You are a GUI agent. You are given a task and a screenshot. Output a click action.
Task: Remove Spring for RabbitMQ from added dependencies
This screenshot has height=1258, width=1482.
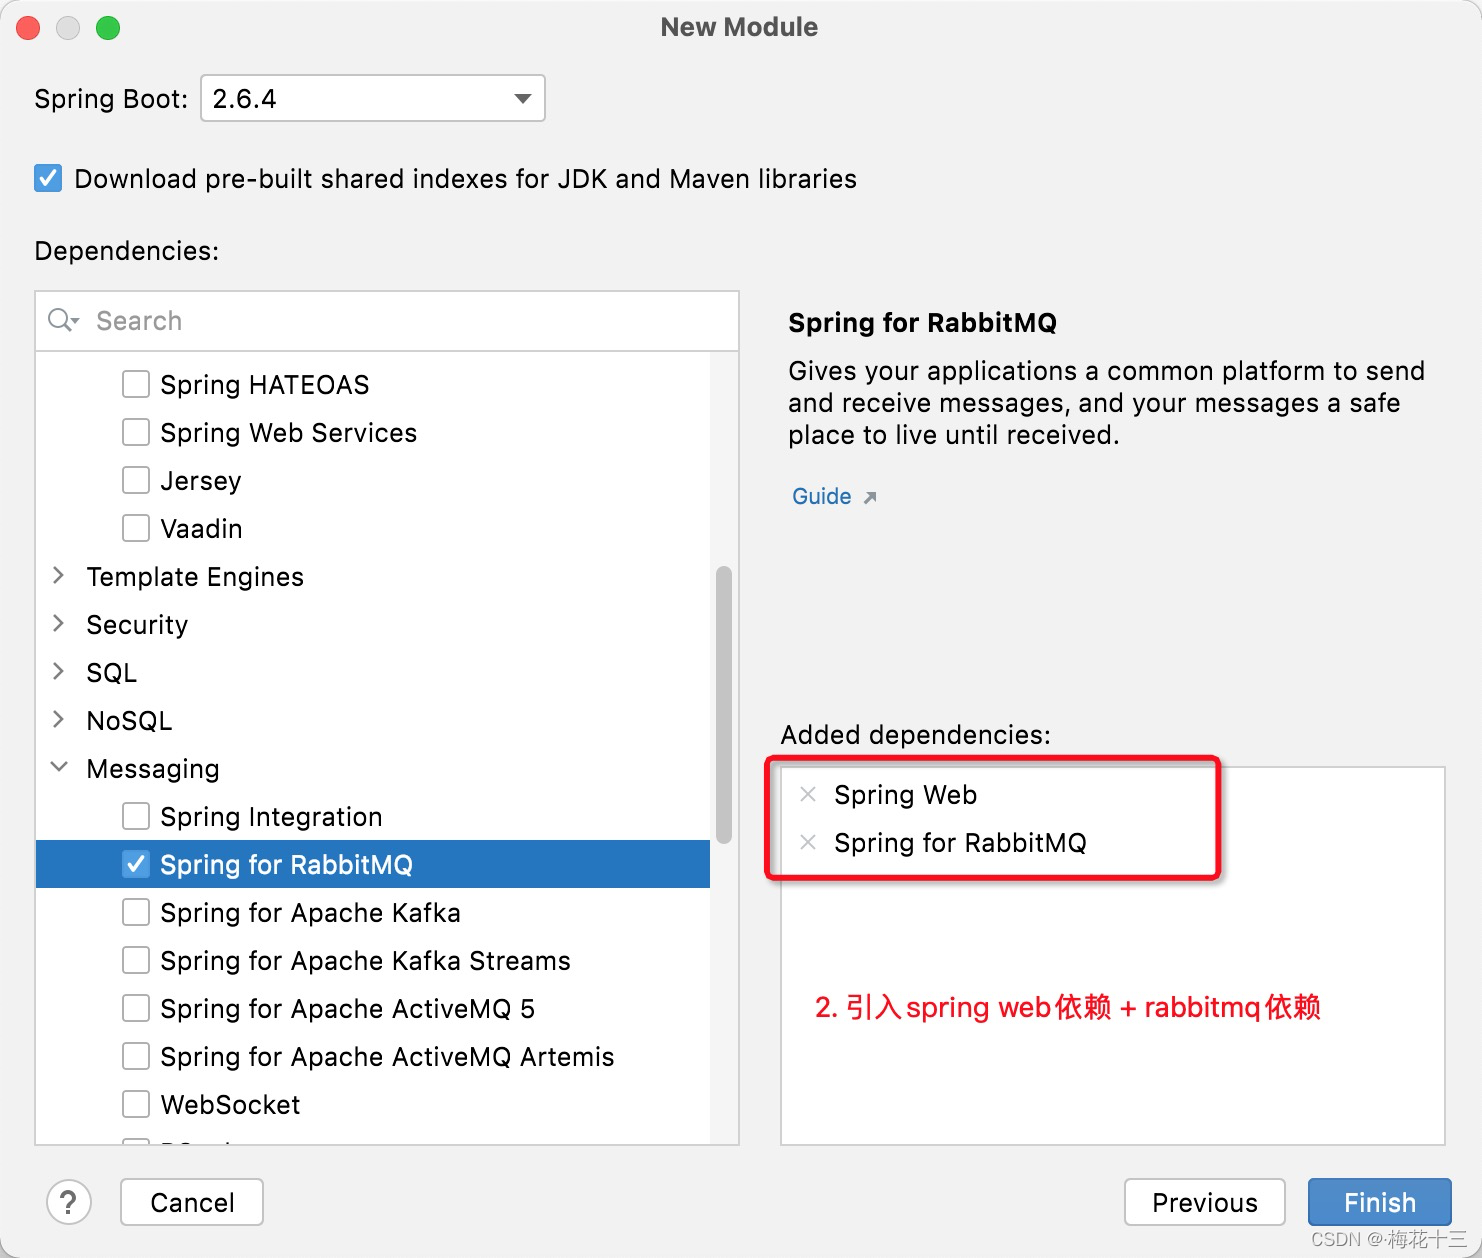tap(808, 842)
